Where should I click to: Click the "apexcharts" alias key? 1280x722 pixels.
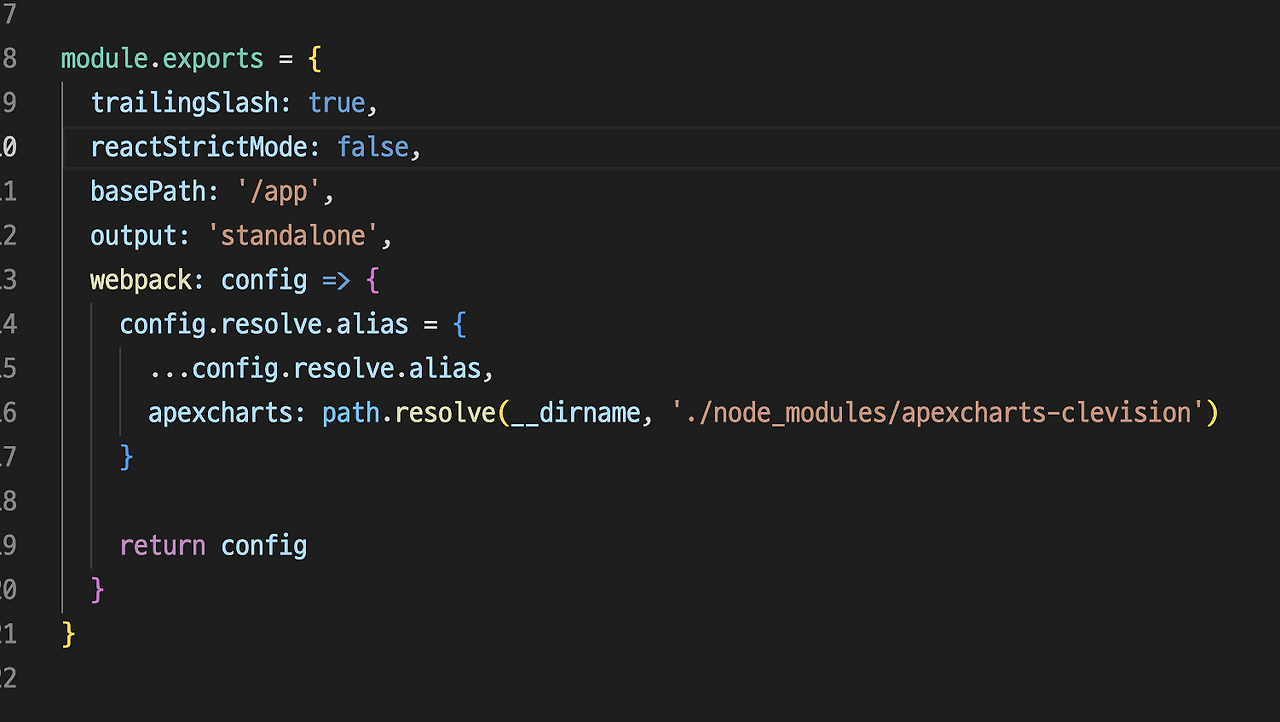pyautogui.click(x=221, y=412)
